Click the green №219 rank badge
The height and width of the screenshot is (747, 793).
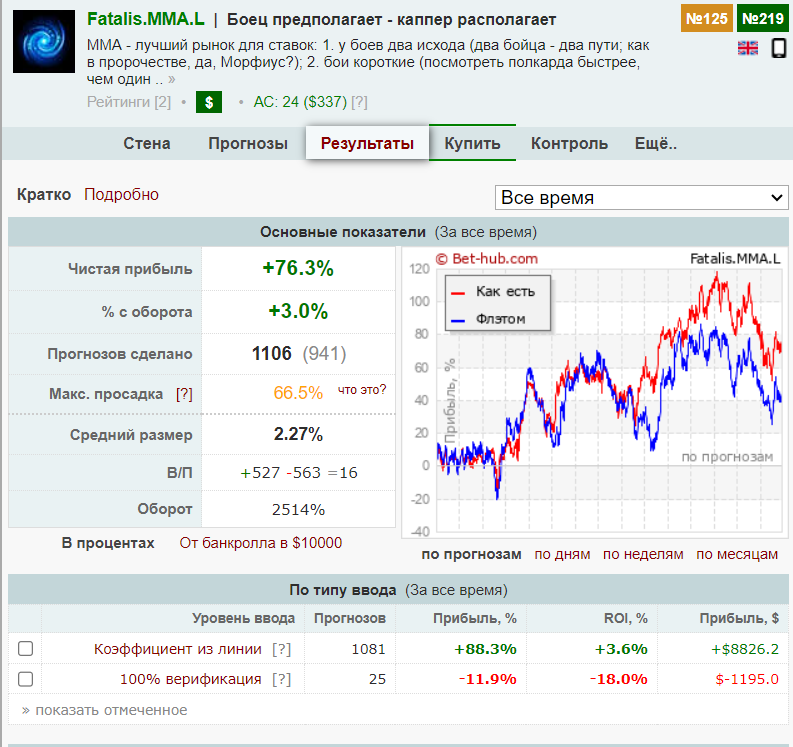pyautogui.click(x=762, y=18)
